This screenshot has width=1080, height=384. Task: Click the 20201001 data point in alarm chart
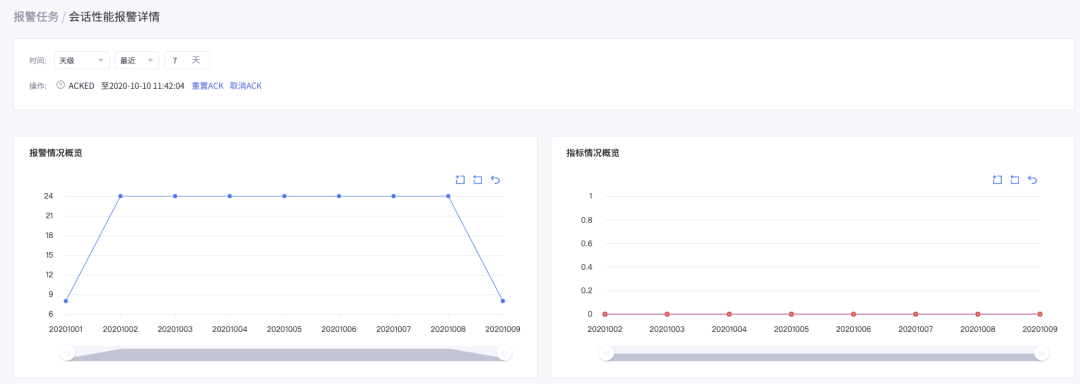[65, 301]
